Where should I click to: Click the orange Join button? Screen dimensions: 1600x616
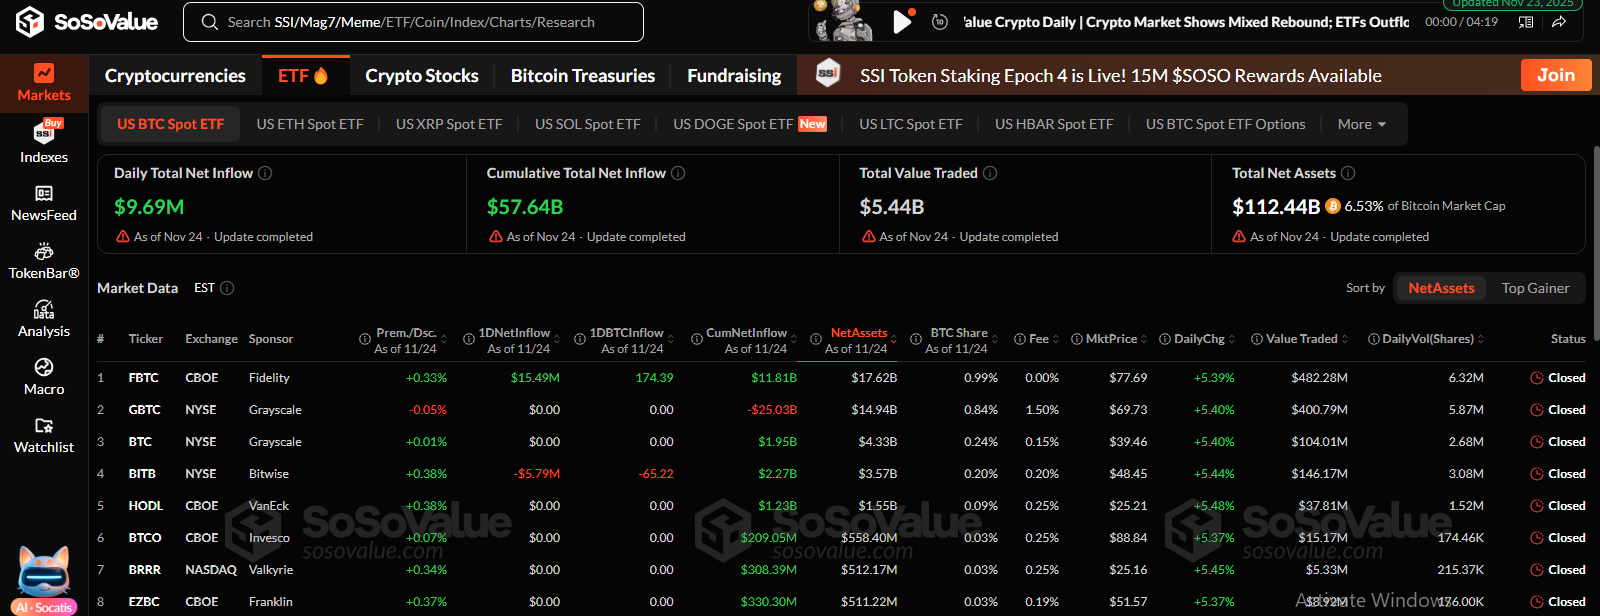click(1556, 75)
